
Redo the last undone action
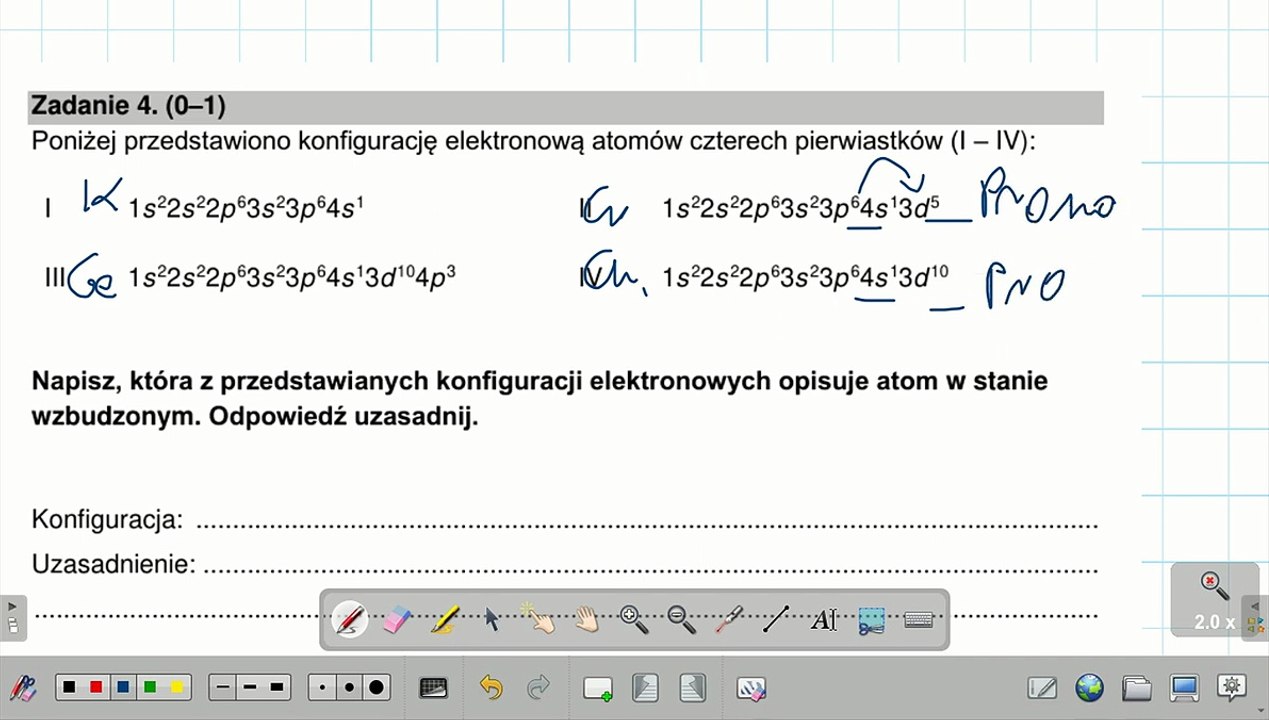[538, 688]
